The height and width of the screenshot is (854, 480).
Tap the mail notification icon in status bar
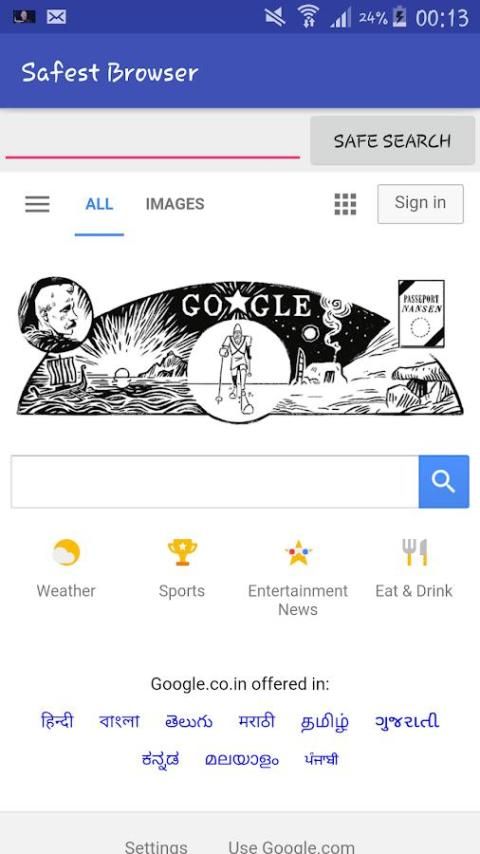56,17
